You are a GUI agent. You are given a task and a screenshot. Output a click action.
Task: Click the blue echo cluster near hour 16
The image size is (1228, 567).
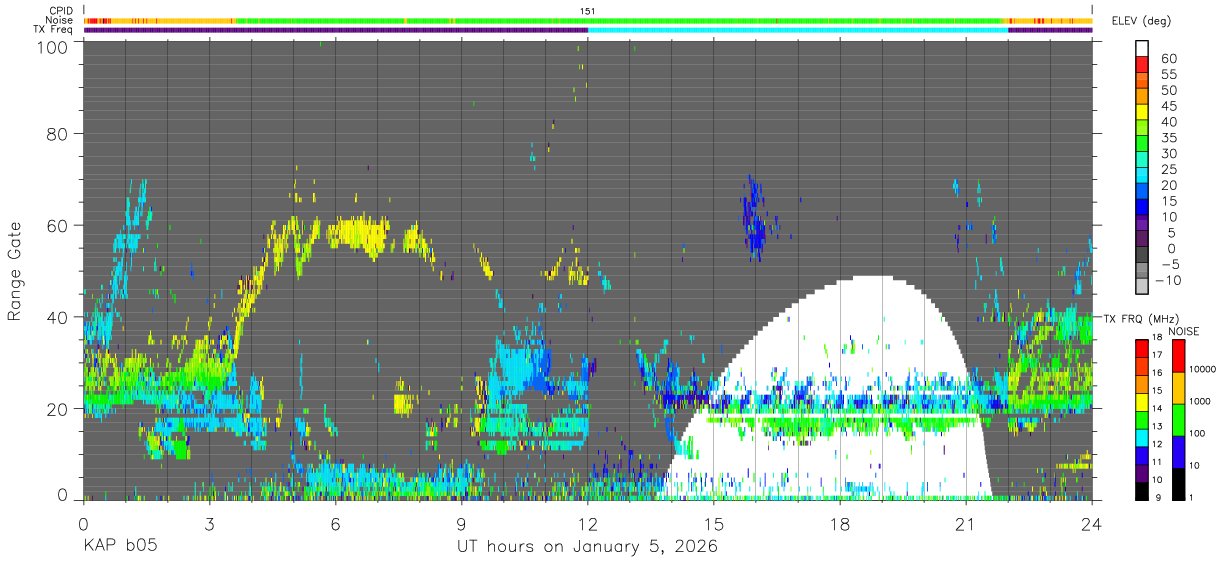pyautogui.click(x=755, y=220)
